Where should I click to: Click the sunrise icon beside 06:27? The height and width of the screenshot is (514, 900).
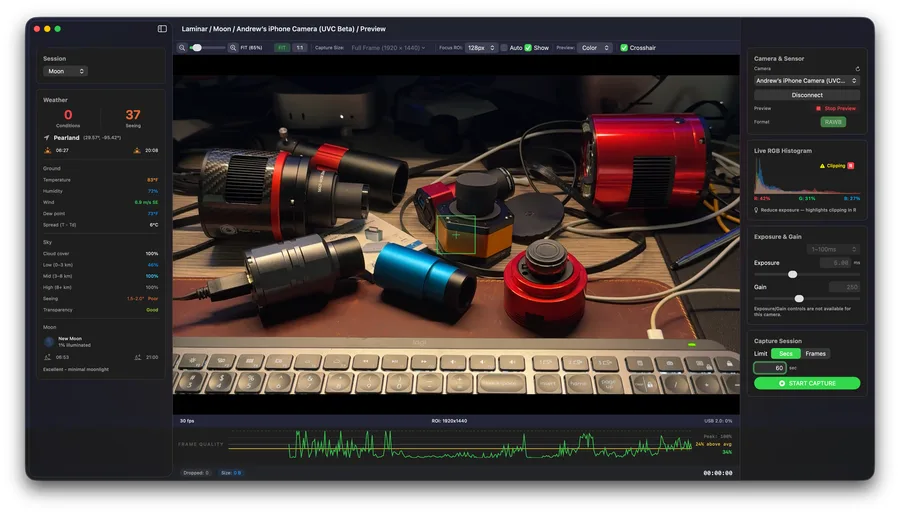pos(48,150)
